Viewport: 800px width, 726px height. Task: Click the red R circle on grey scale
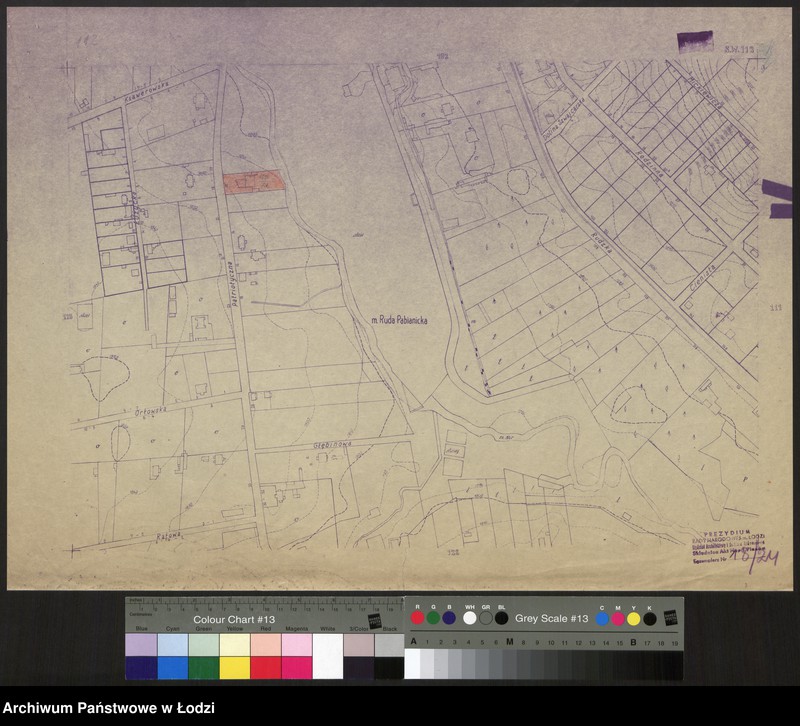click(418, 617)
